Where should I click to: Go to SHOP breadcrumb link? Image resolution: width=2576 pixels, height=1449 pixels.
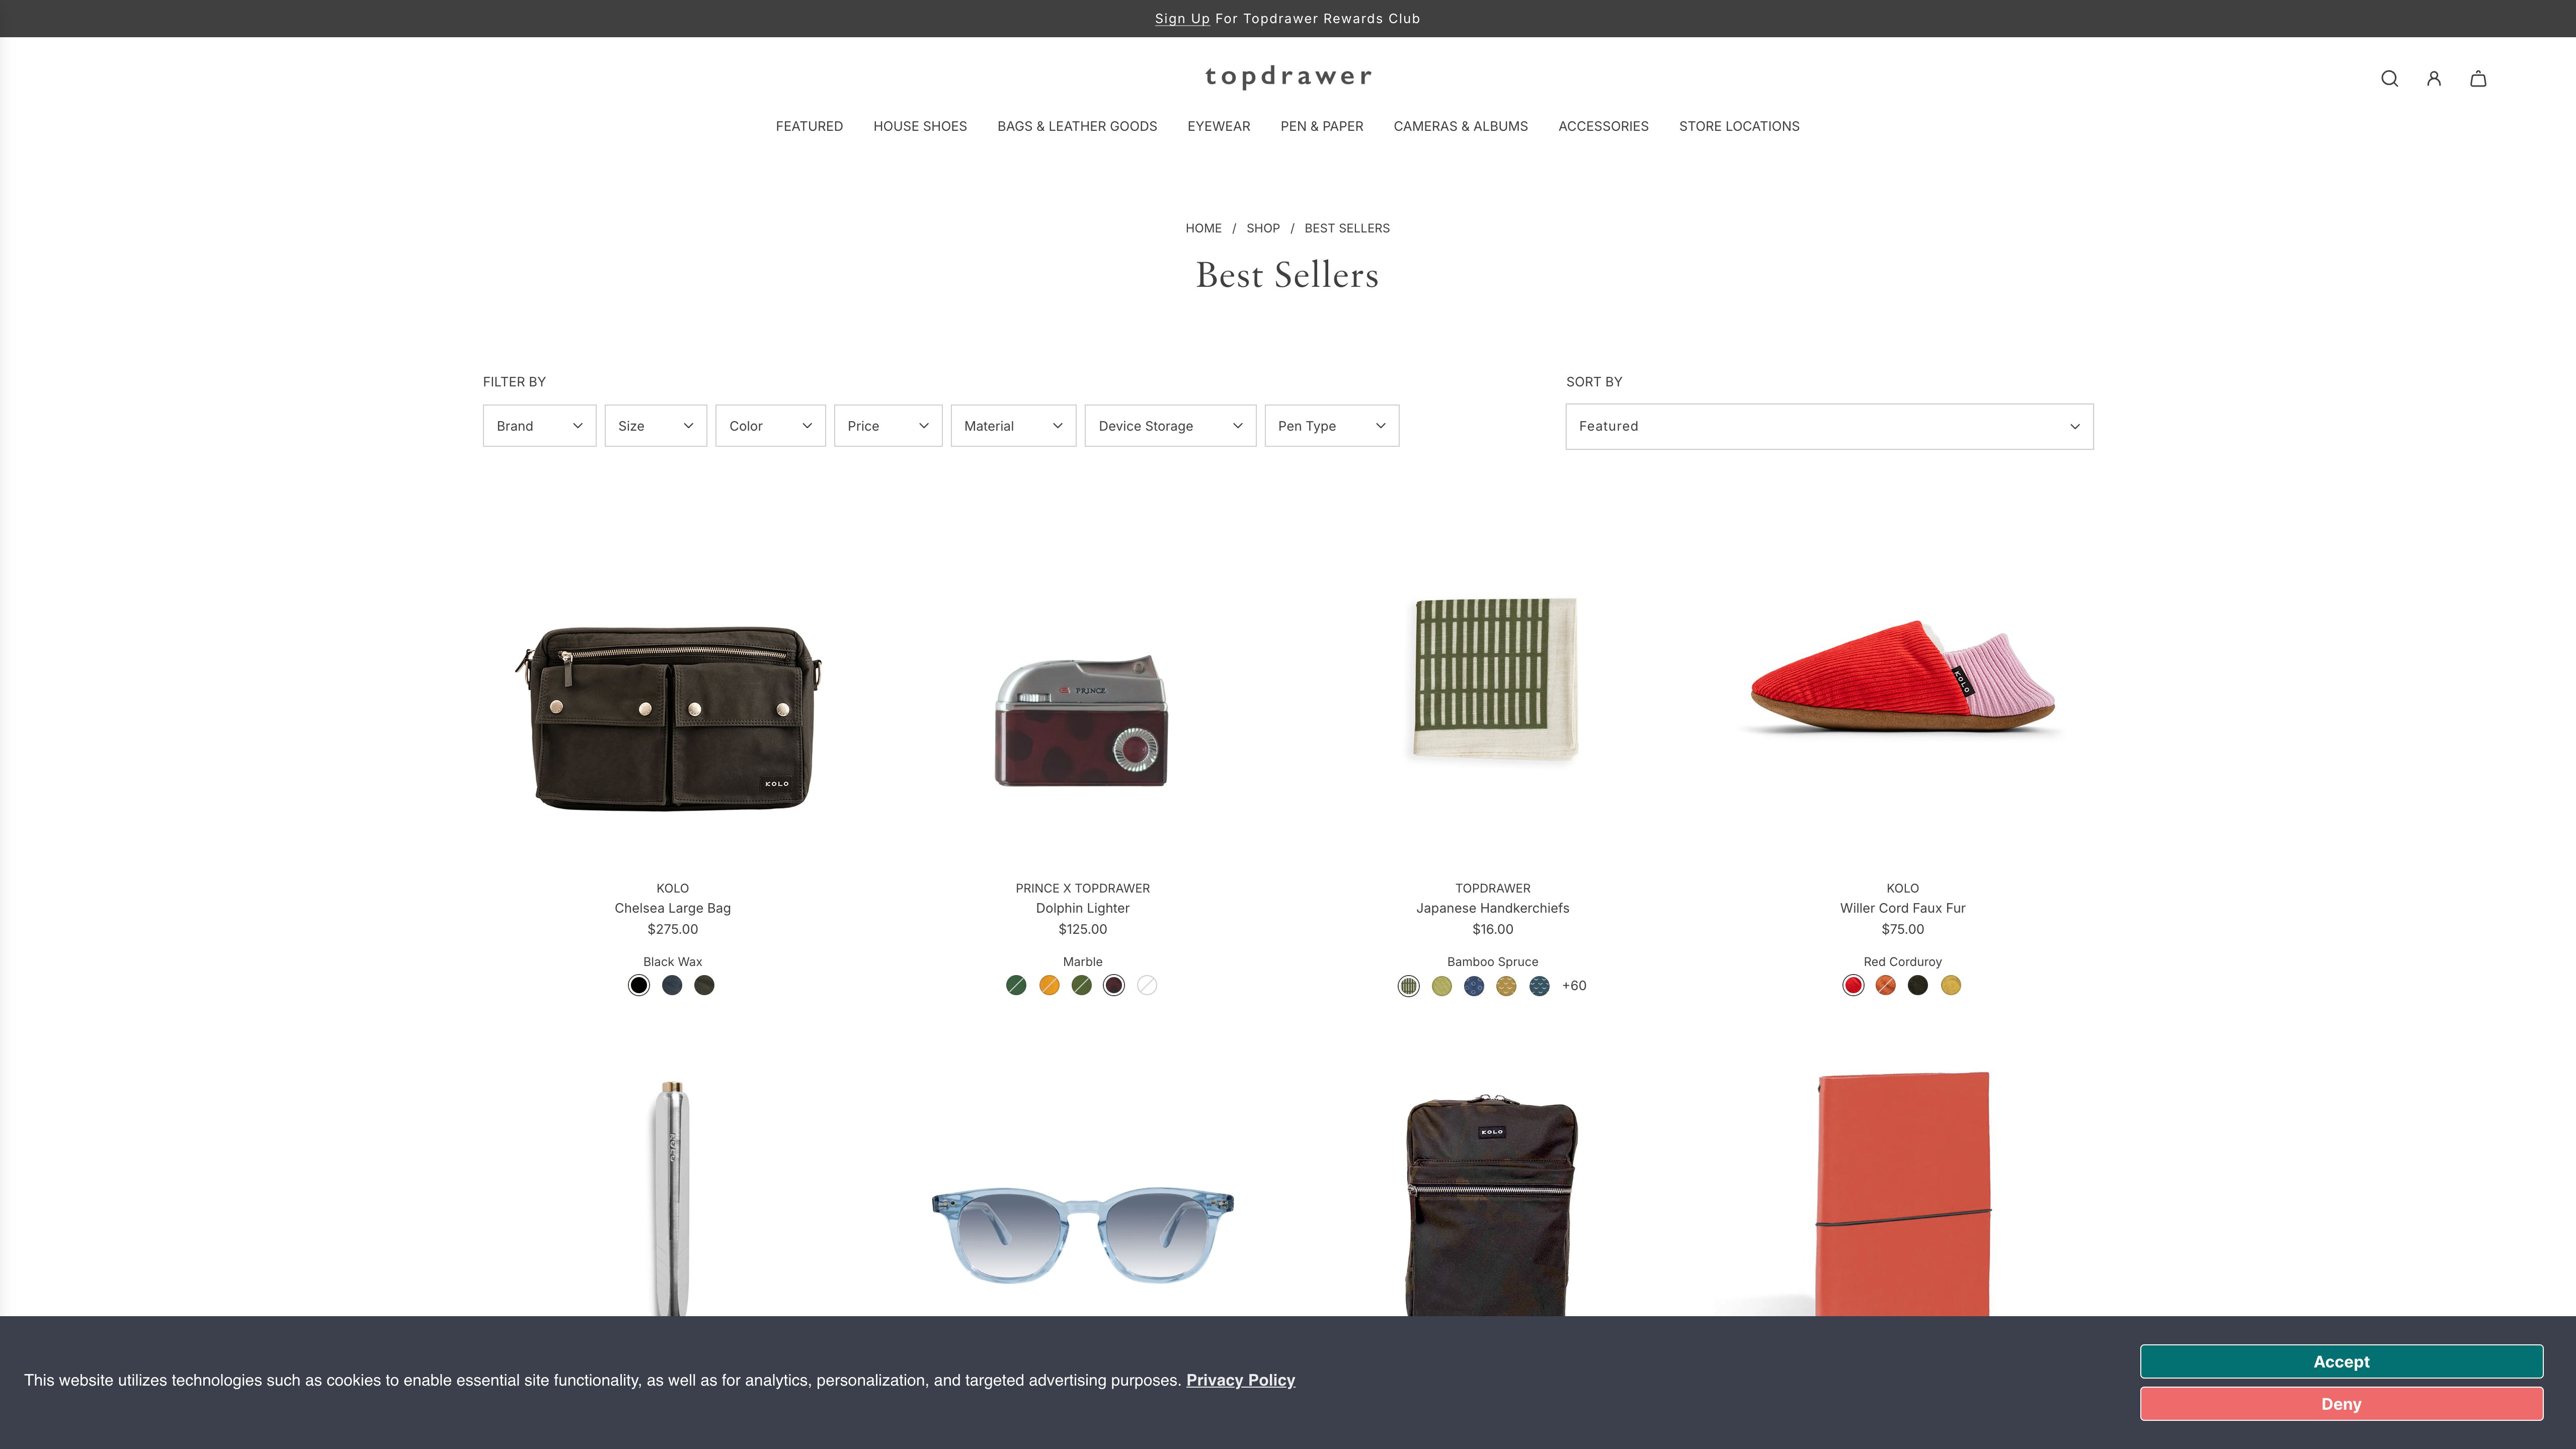(1263, 228)
